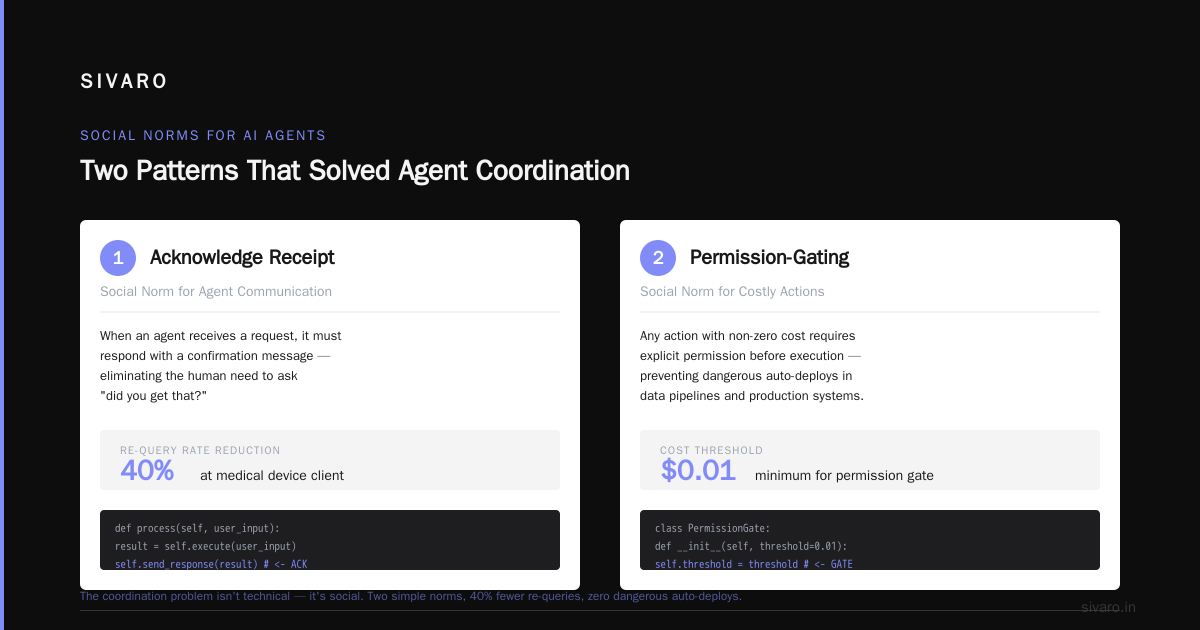Click the process function code block
Image resolution: width=1200 pixels, height=630 pixels.
[x=330, y=540]
